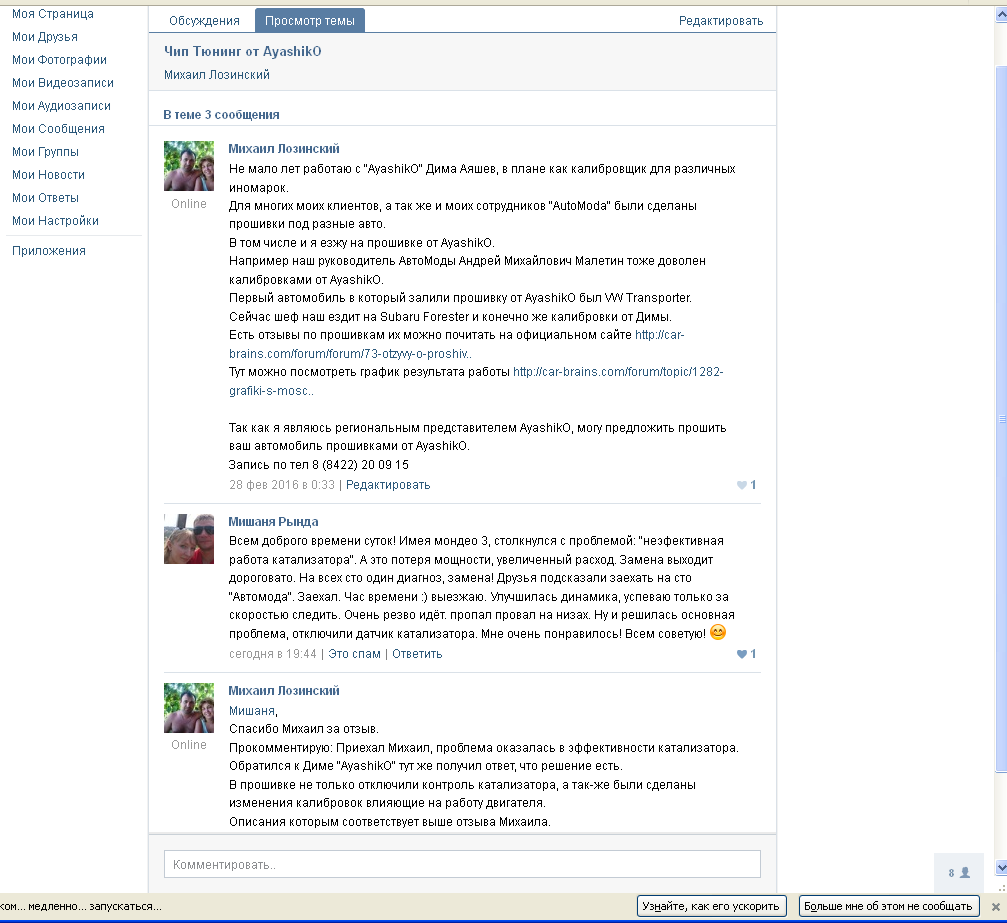The image size is (1007, 923).
Task: Click Мишаня Рында avatar photo
Action: point(189,539)
